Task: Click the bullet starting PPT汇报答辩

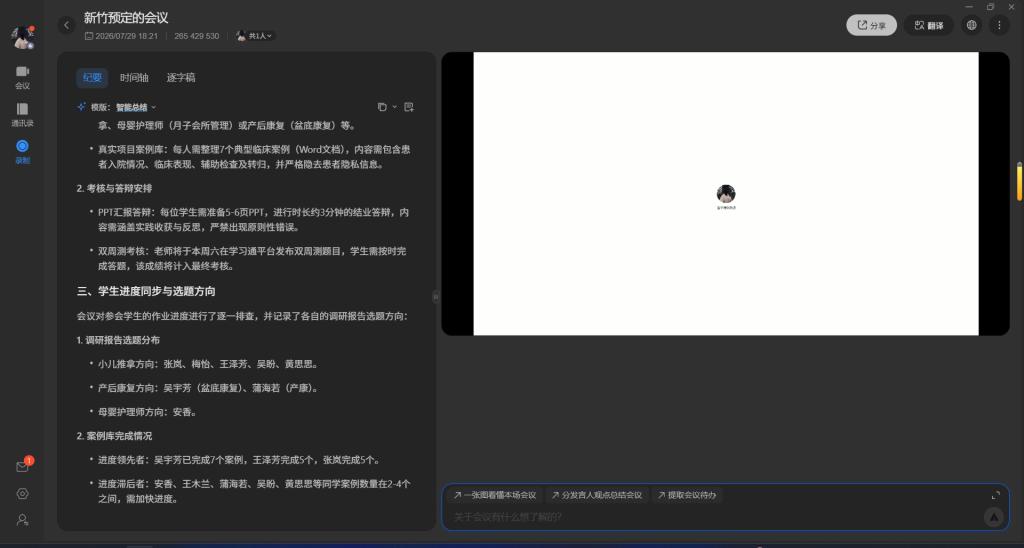Action: click(x=254, y=219)
